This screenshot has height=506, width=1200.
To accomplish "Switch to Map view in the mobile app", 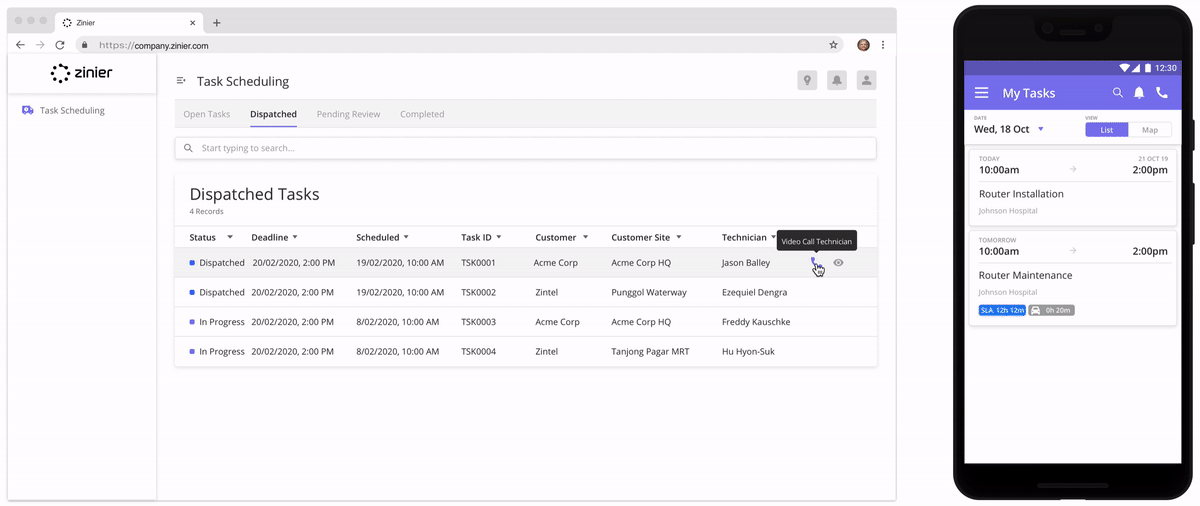I will [1150, 130].
